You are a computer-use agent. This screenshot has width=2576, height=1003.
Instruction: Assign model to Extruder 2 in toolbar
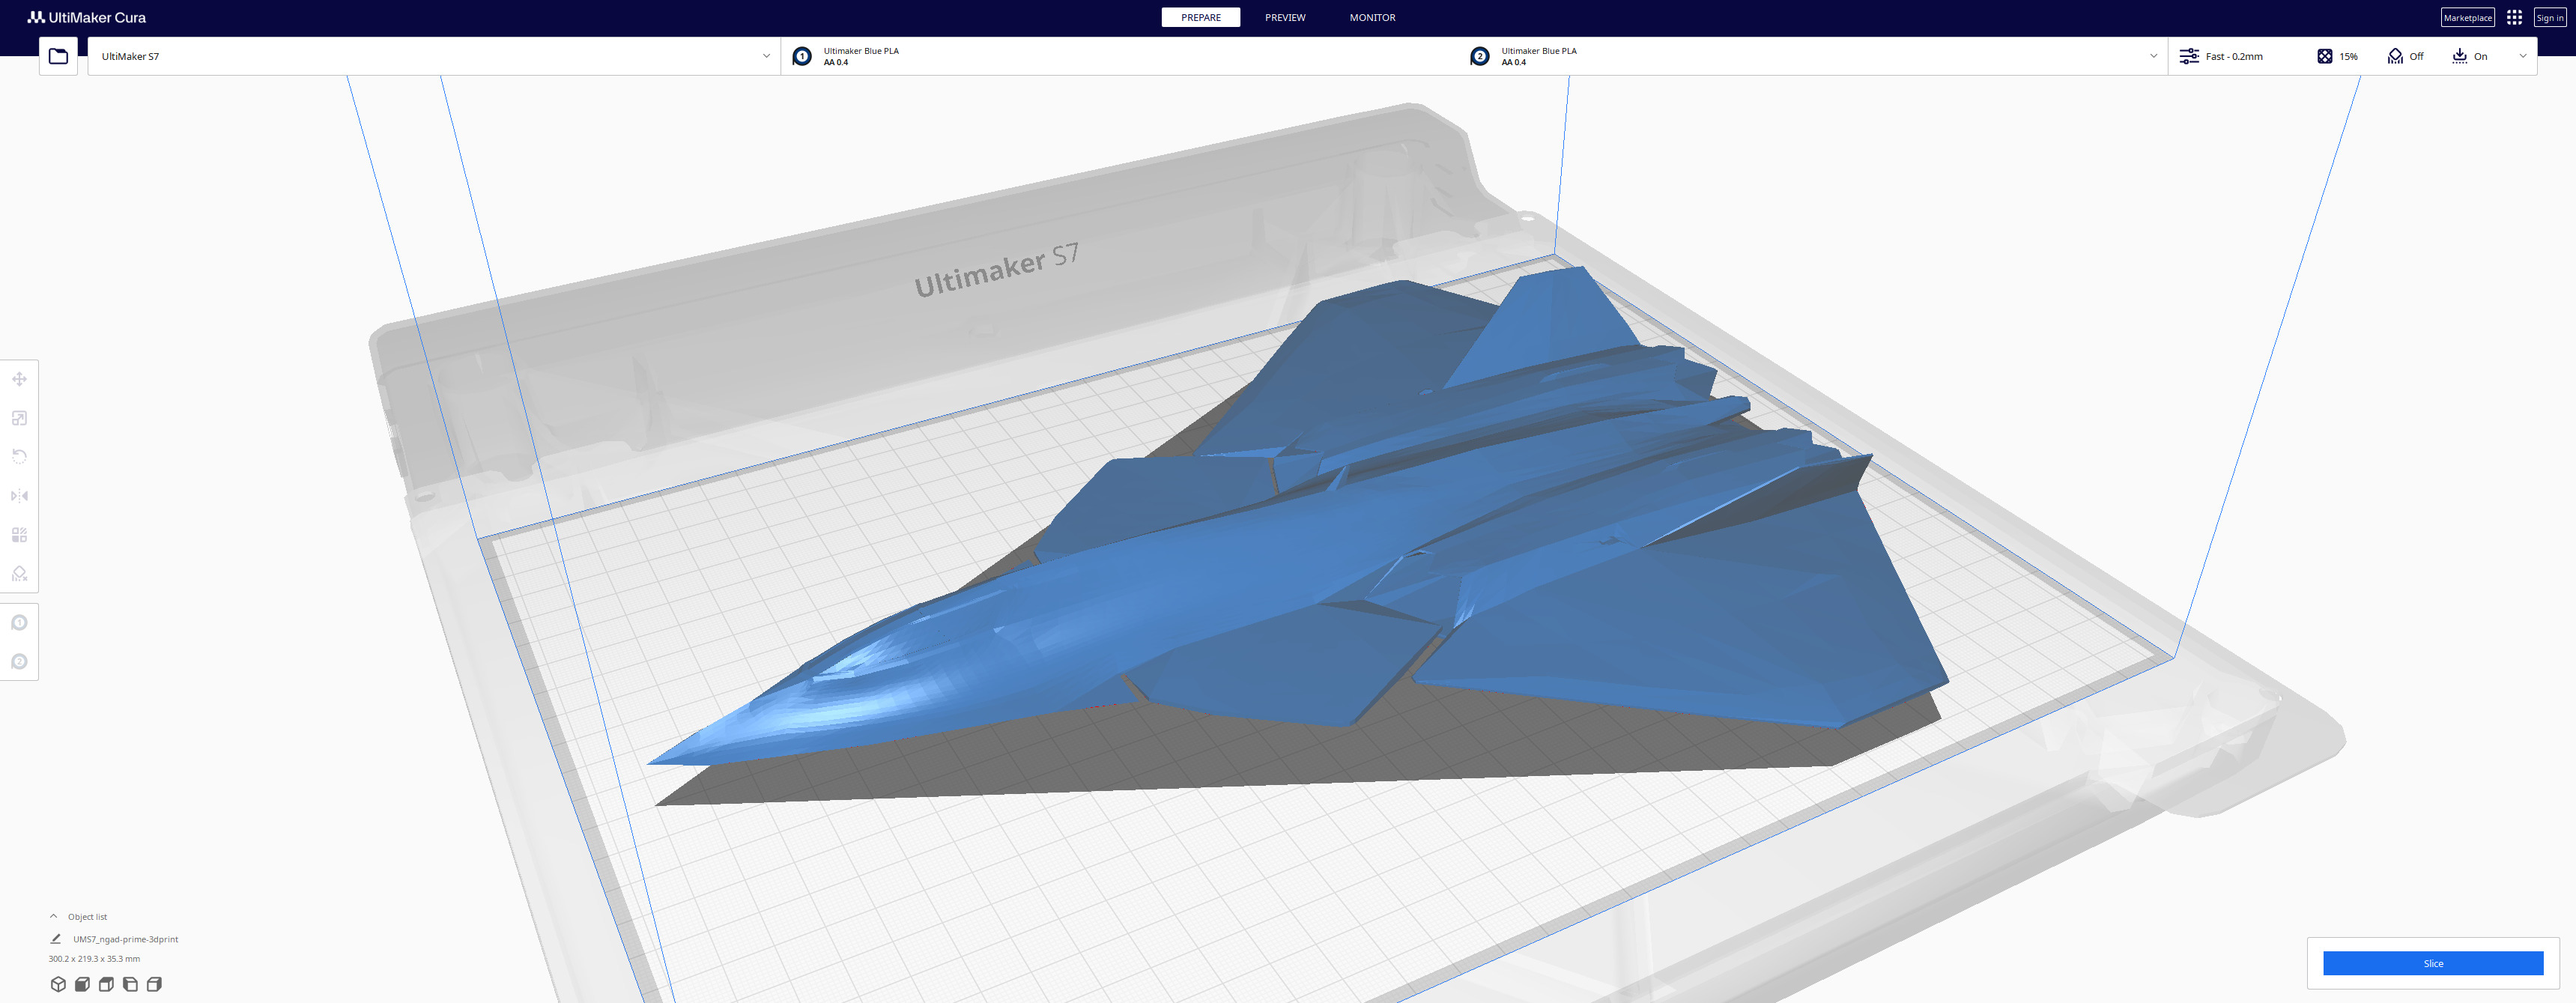point(19,662)
